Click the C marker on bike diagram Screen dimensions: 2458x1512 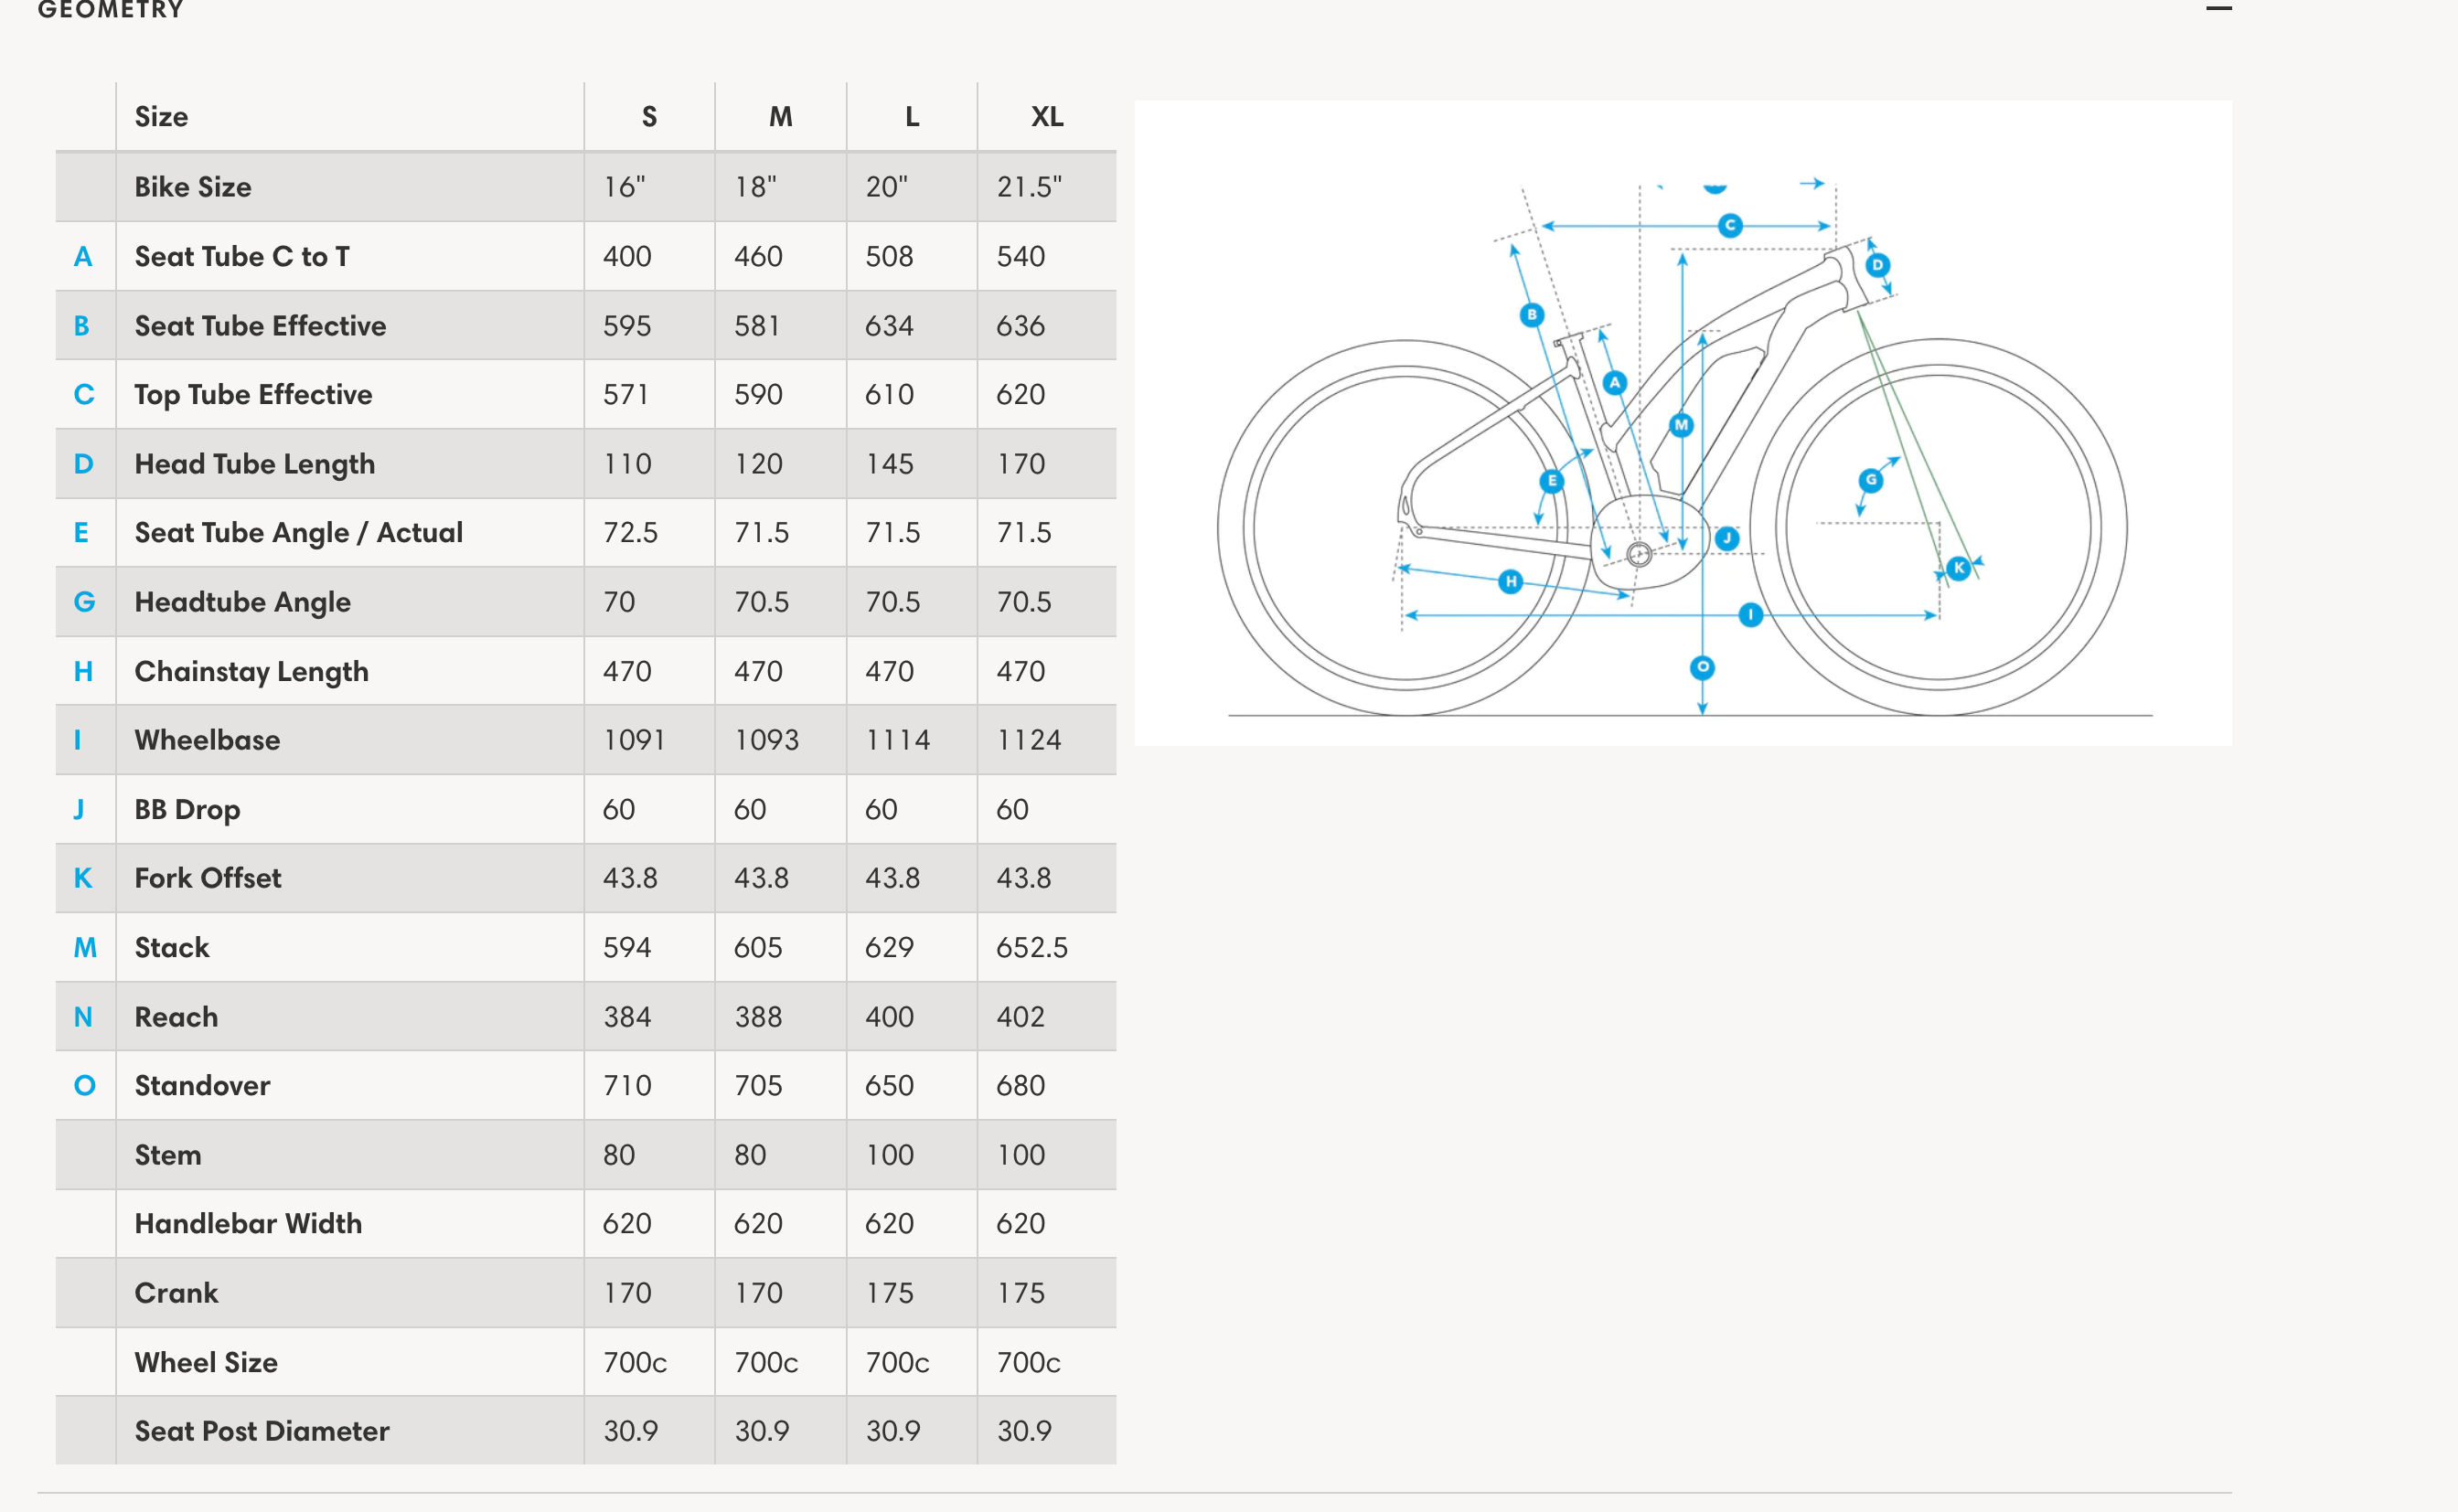point(1729,226)
